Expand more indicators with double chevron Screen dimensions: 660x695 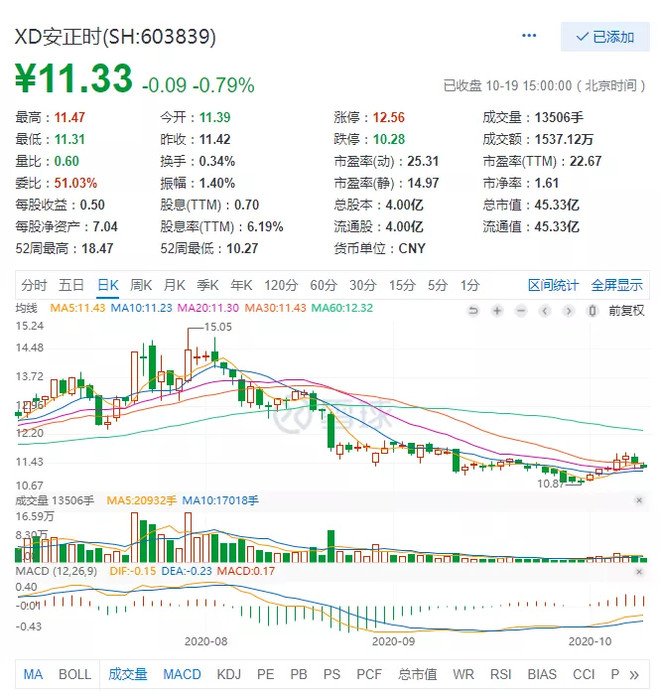pos(634,675)
